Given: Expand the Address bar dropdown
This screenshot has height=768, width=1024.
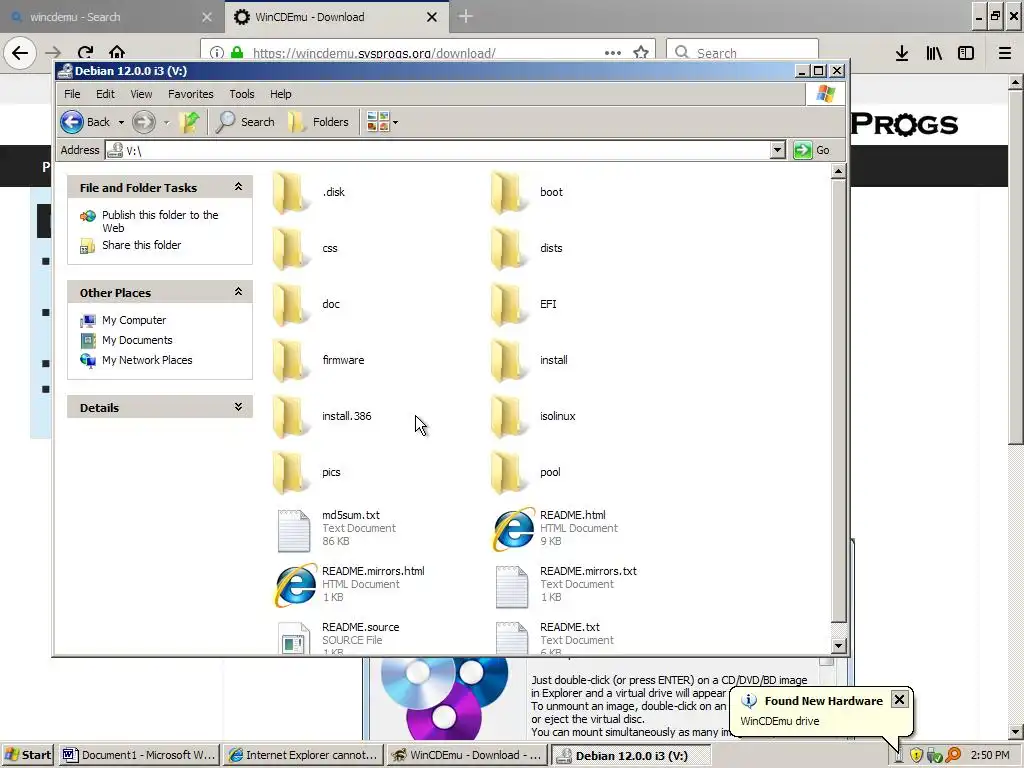Looking at the screenshot, I should pyautogui.click(x=777, y=150).
